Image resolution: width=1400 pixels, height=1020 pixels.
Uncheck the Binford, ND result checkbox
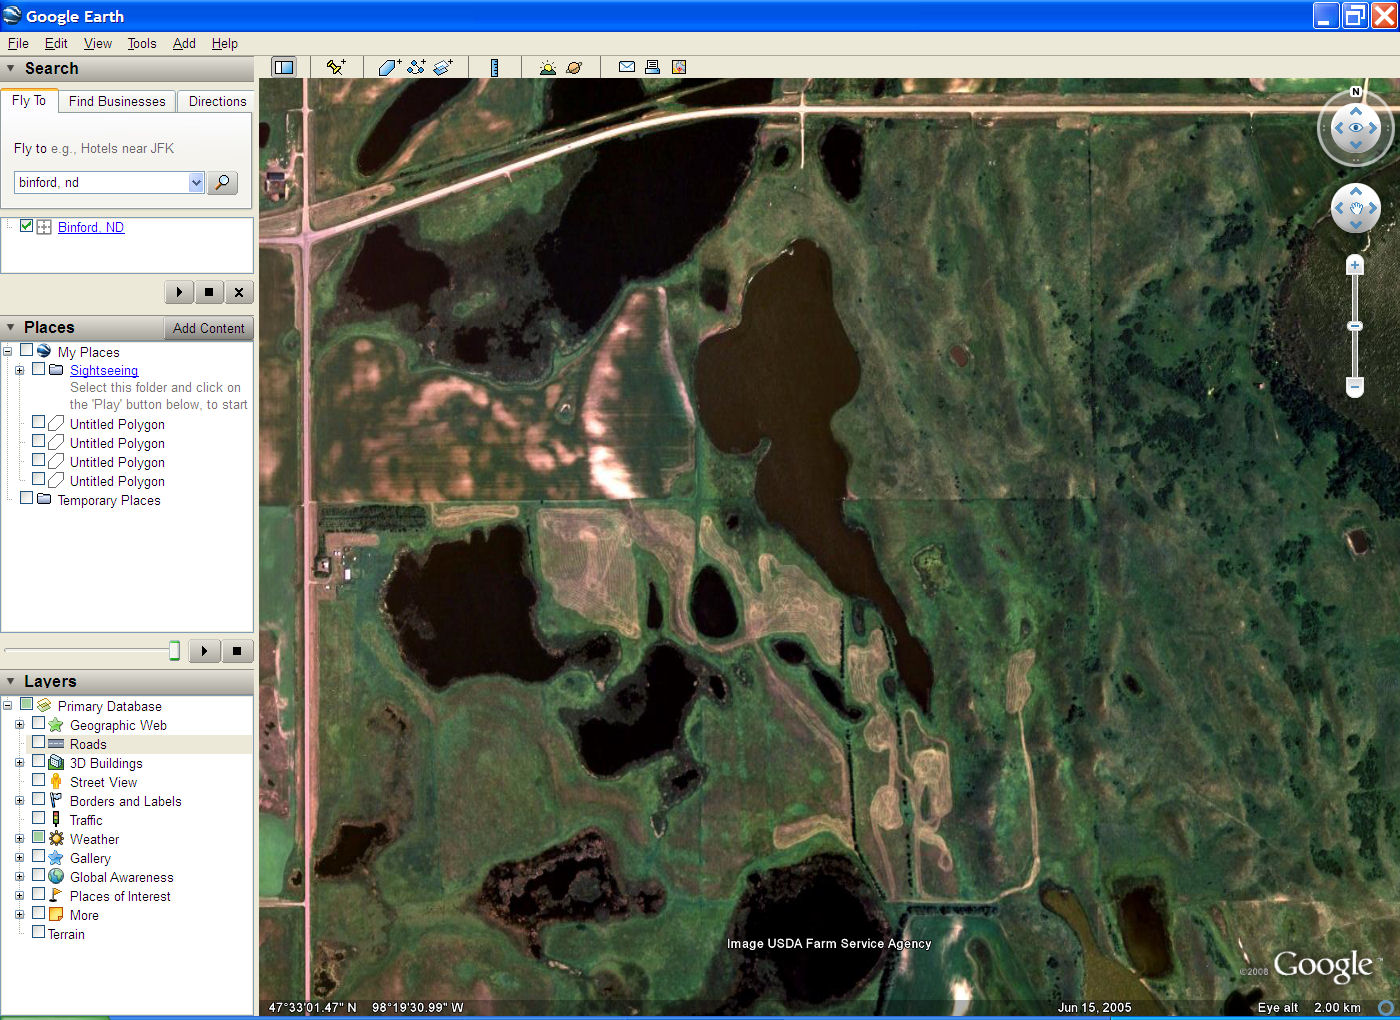pyautogui.click(x=26, y=226)
